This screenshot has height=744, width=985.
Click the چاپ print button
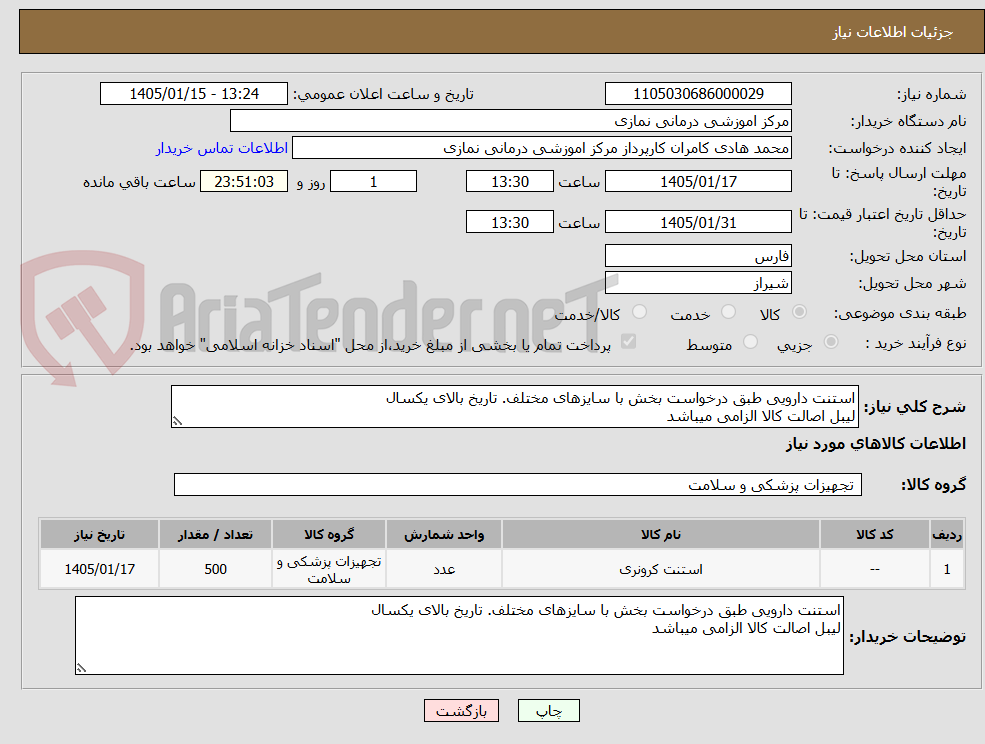[x=548, y=711]
